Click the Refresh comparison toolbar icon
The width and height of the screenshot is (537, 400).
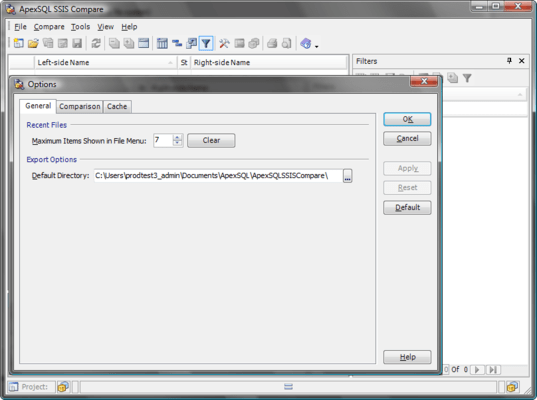pyautogui.click(x=96, y=43)
